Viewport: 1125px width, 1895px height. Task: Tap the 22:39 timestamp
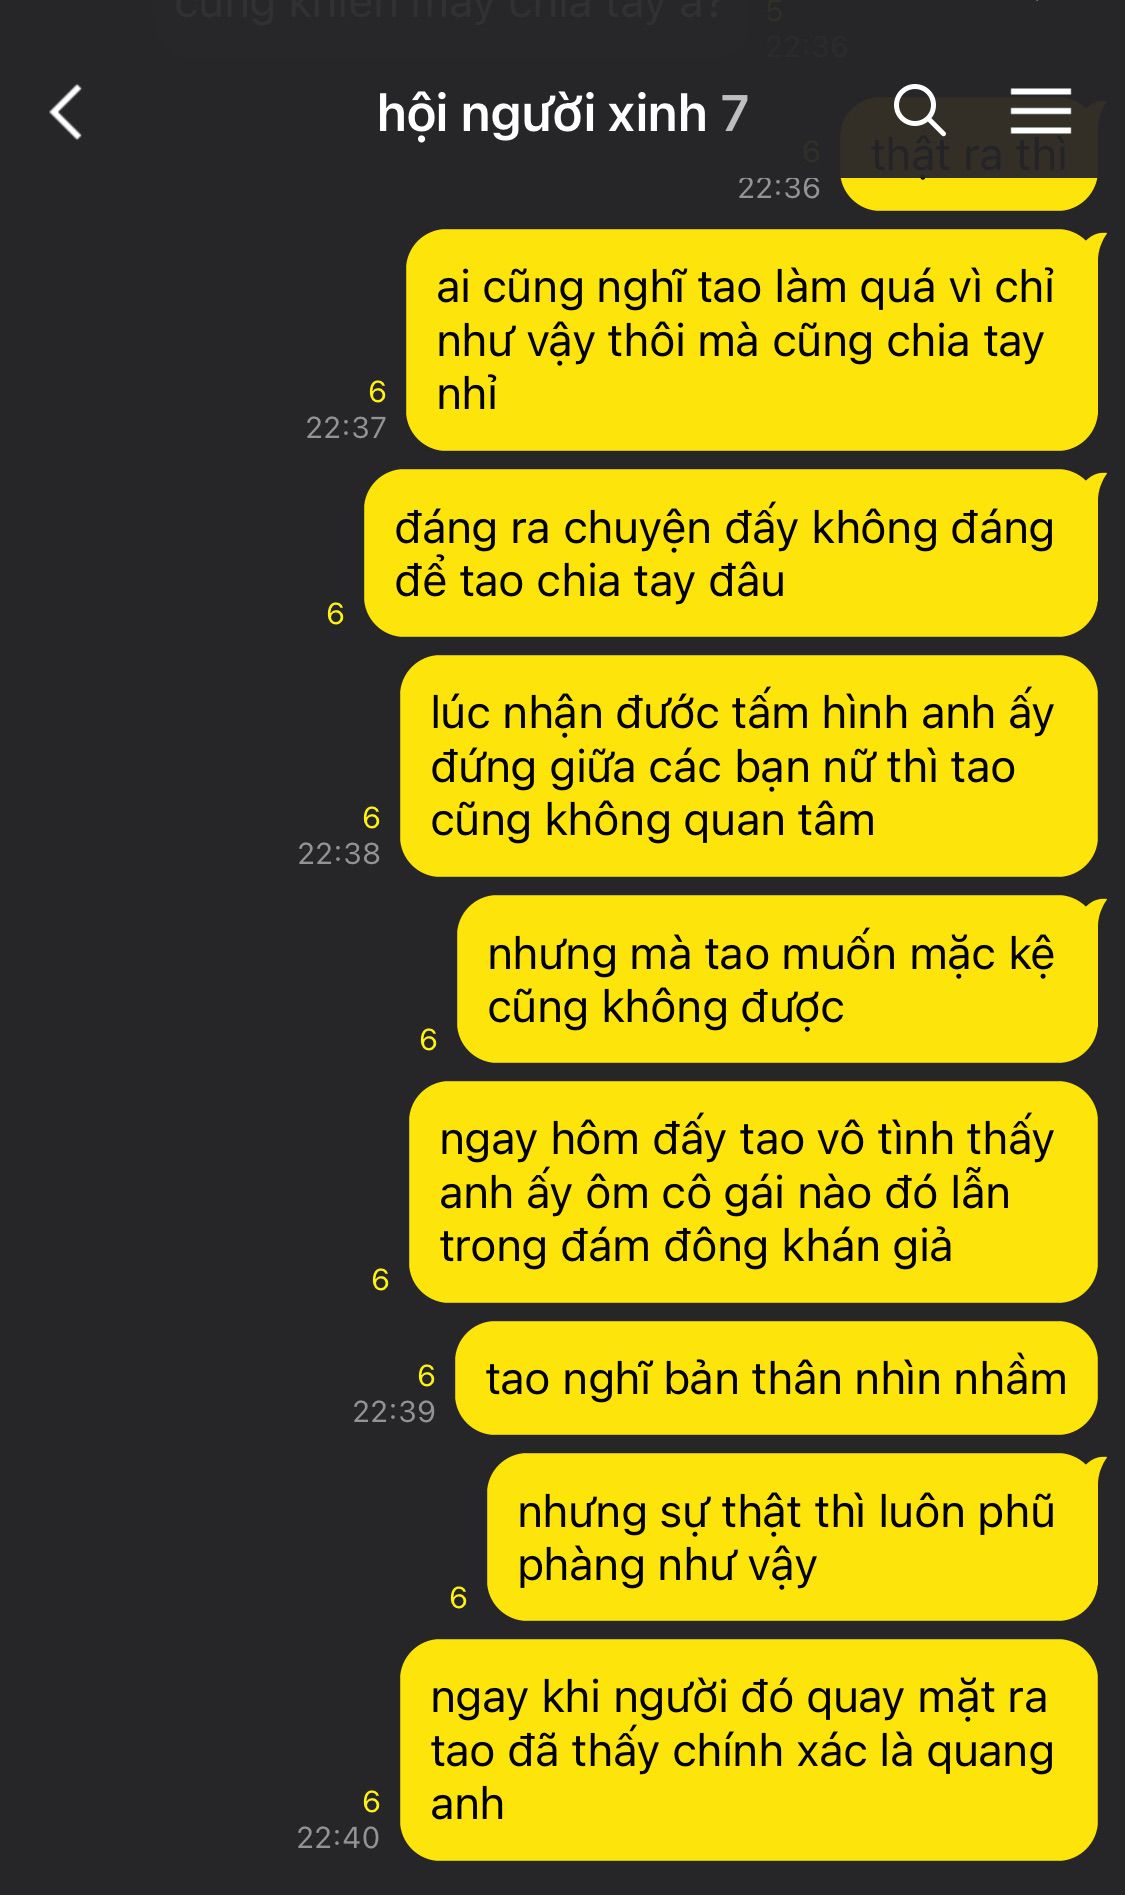[x=394, y=1412]
